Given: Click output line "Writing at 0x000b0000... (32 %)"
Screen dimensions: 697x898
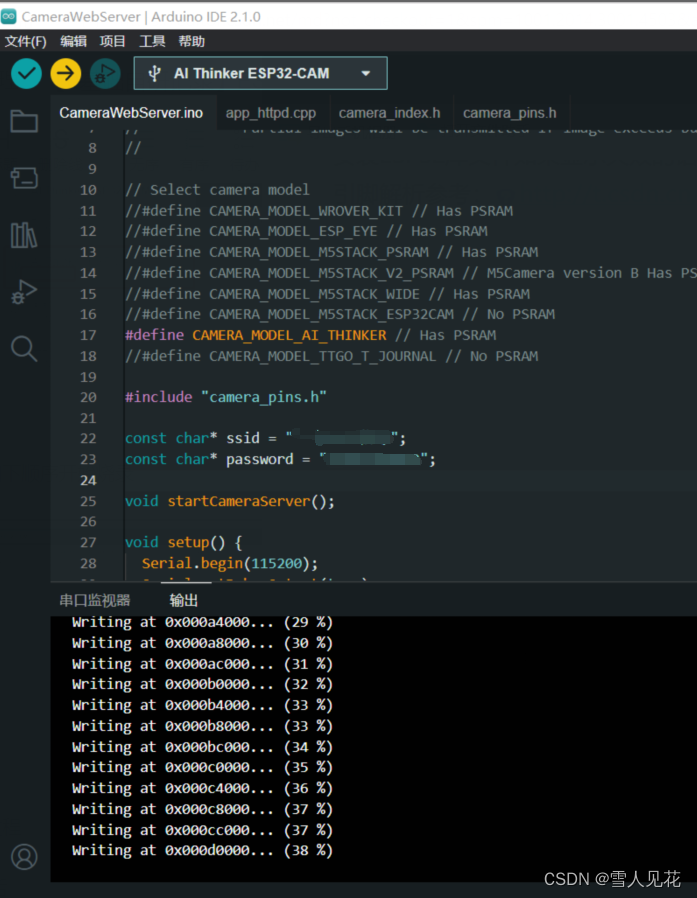Looking at the screenshot, I should (202, 684).
